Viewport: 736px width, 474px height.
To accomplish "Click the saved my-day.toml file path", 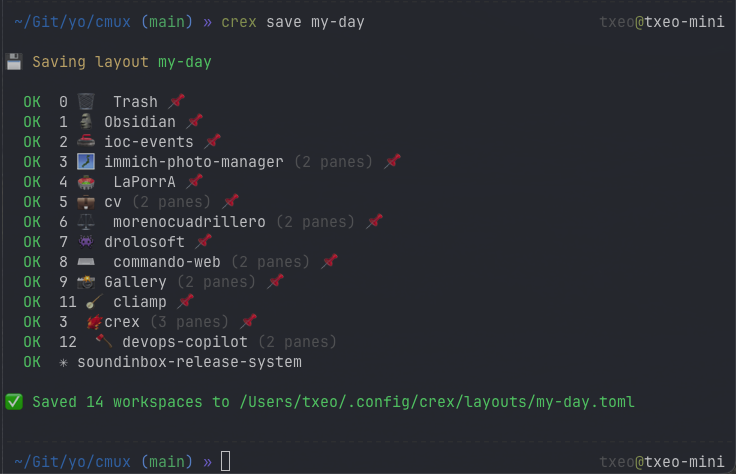I will [437, 402].
